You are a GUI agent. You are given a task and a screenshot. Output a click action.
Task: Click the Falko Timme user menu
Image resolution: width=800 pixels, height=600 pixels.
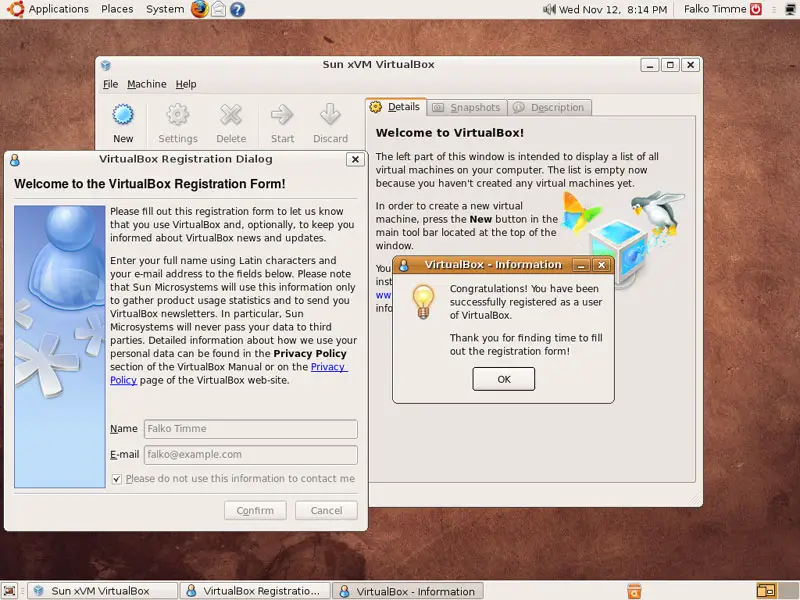(715, 9)
